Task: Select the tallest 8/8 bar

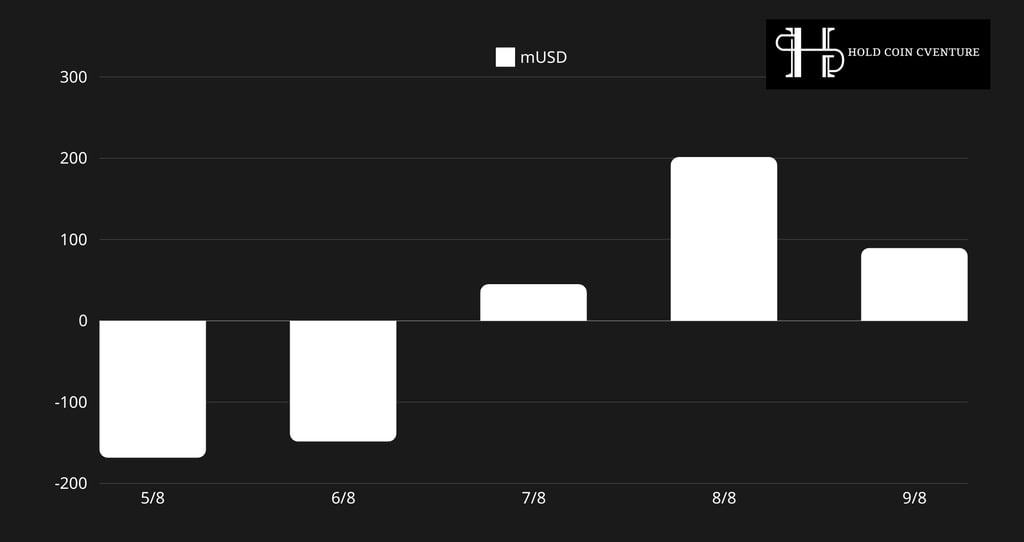Action: coord(724,239)
